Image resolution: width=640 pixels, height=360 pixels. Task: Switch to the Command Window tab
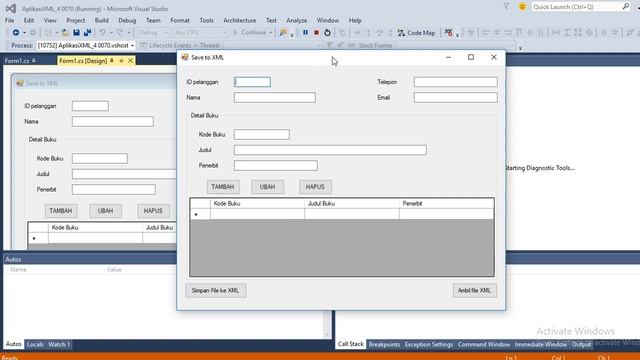tap(484, 344)
